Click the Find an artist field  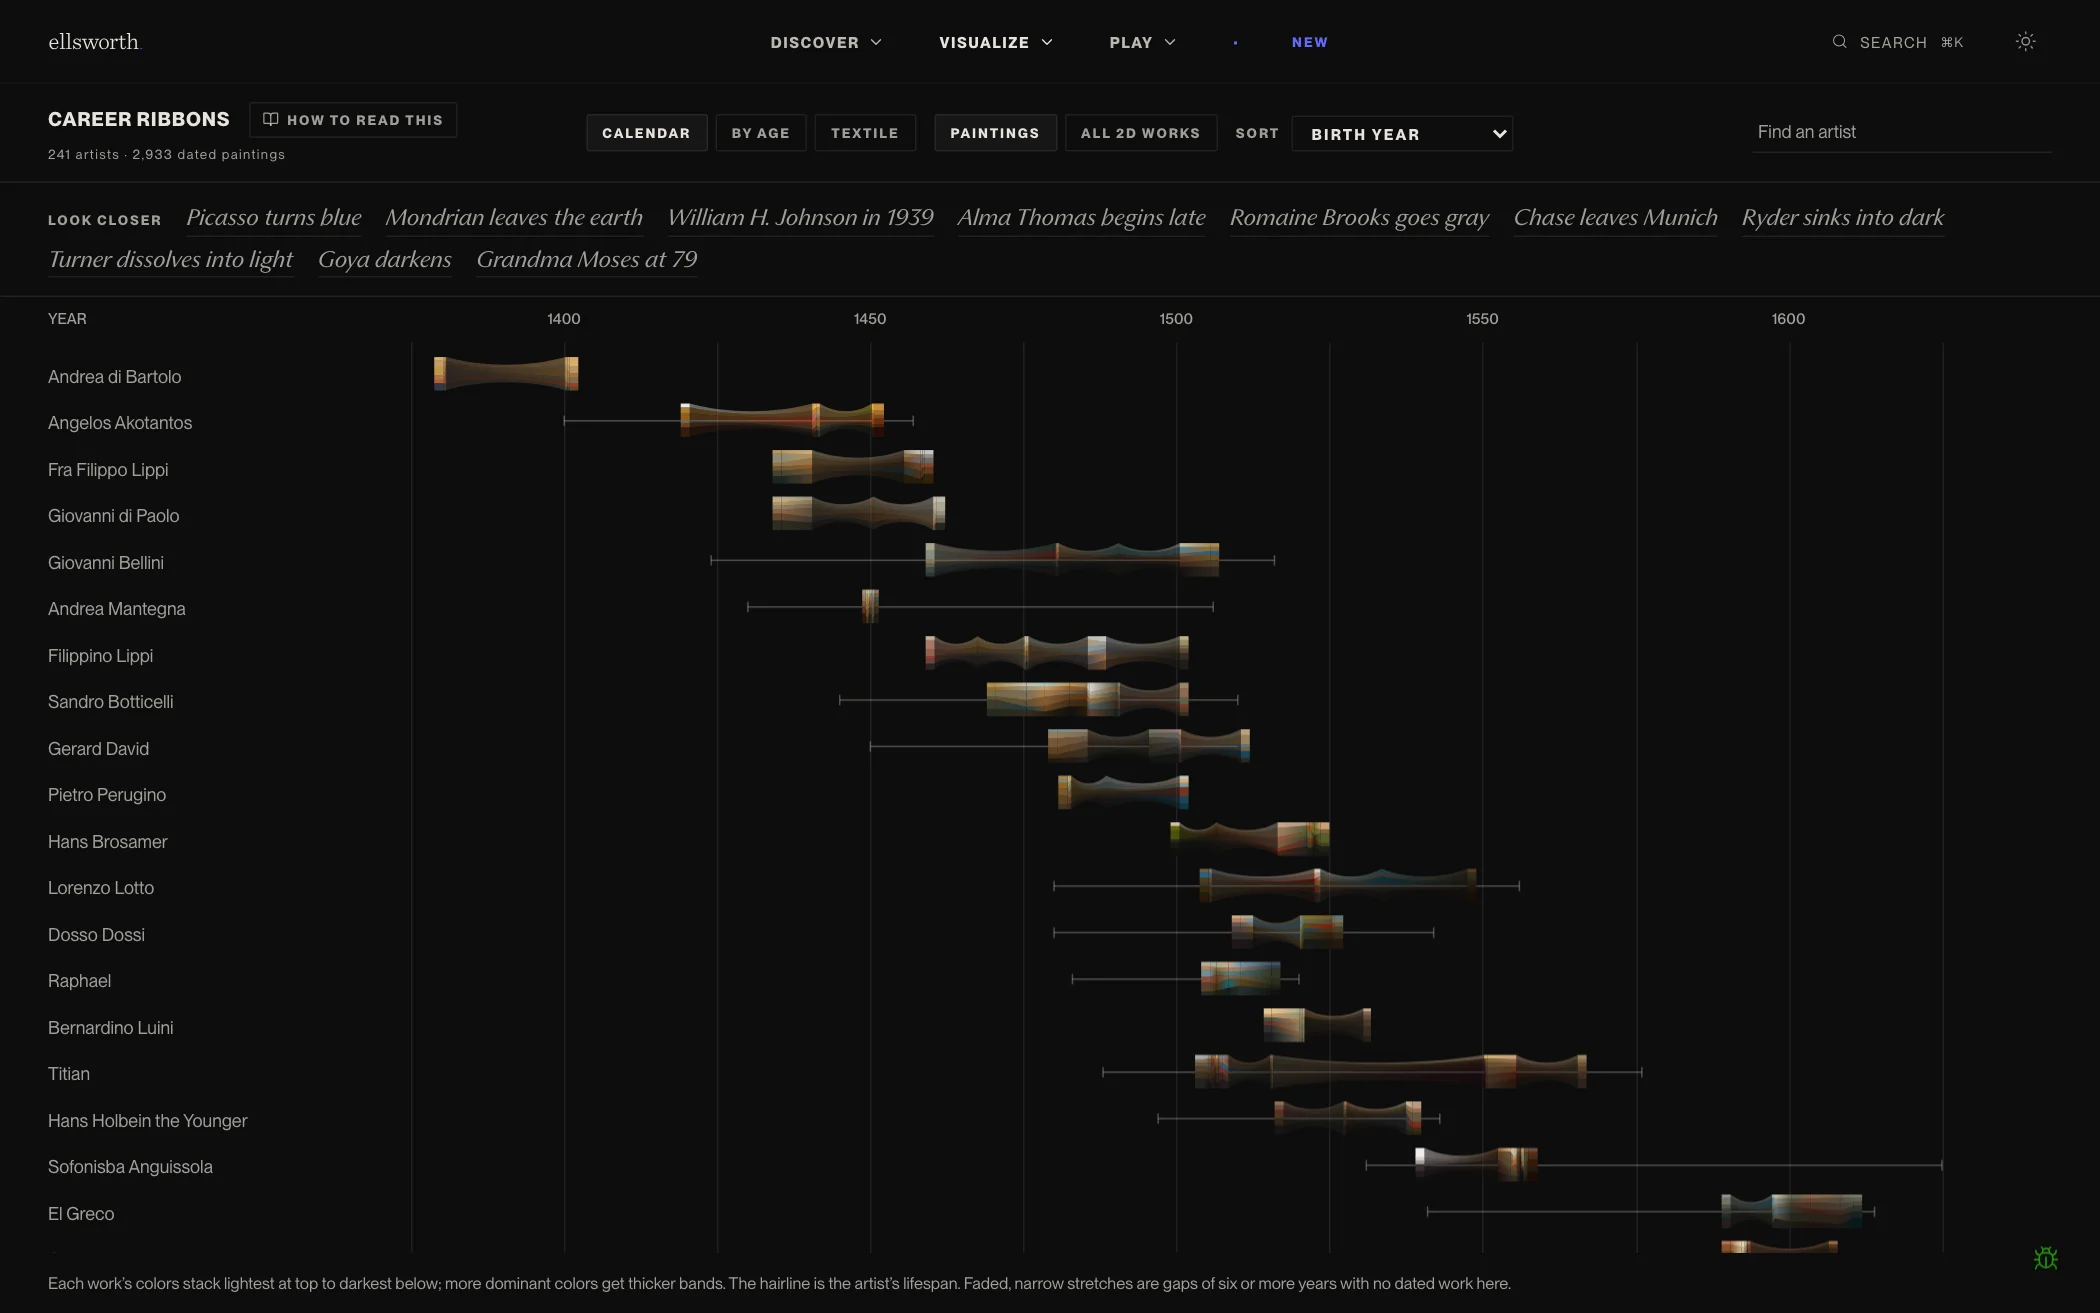1901,132
